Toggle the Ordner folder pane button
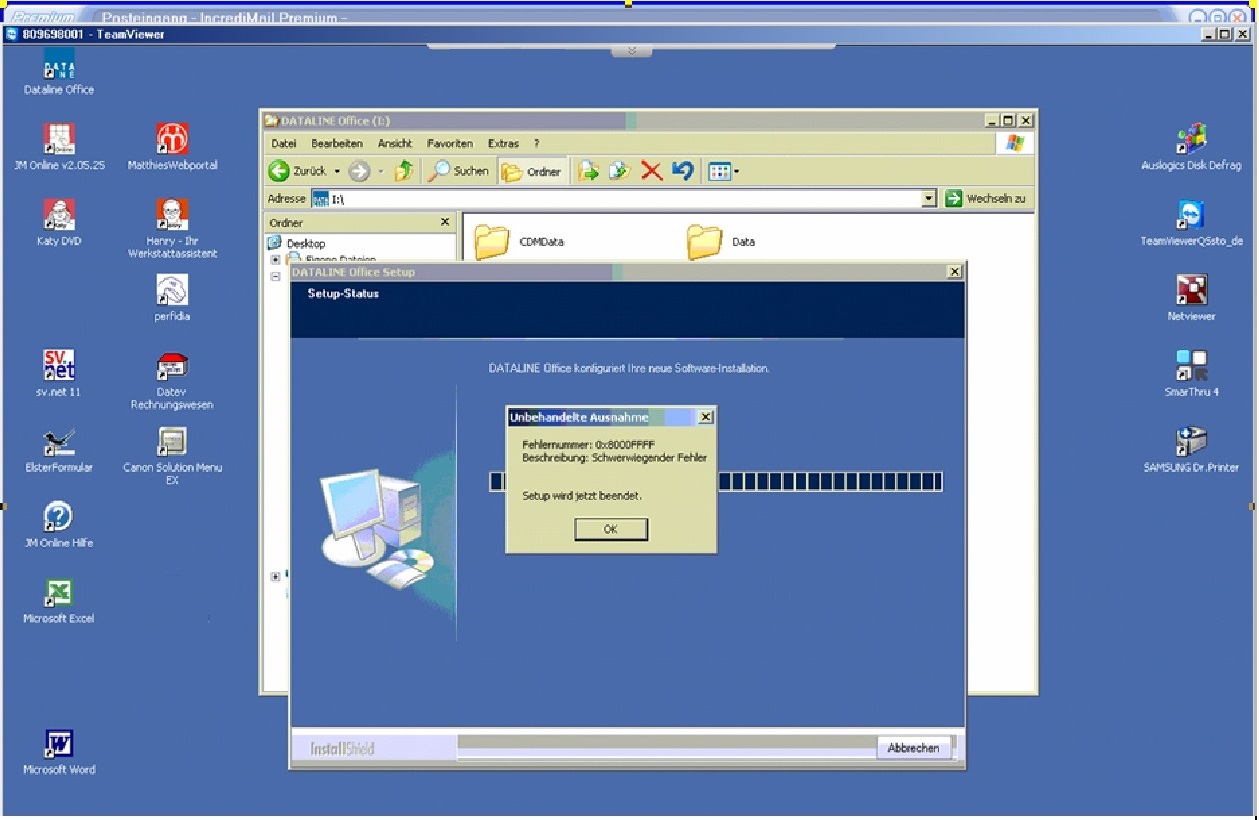Viewport: 1259px width, 820px height. click(532, 172)
